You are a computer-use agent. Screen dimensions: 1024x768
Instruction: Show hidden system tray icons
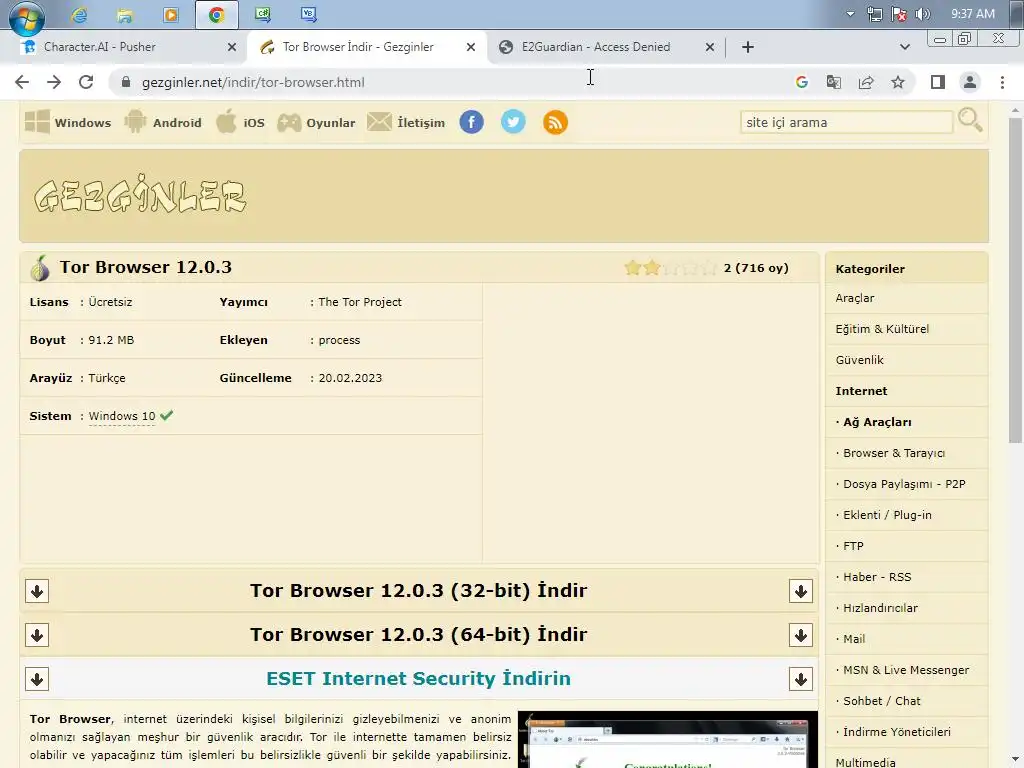(850, 14)
